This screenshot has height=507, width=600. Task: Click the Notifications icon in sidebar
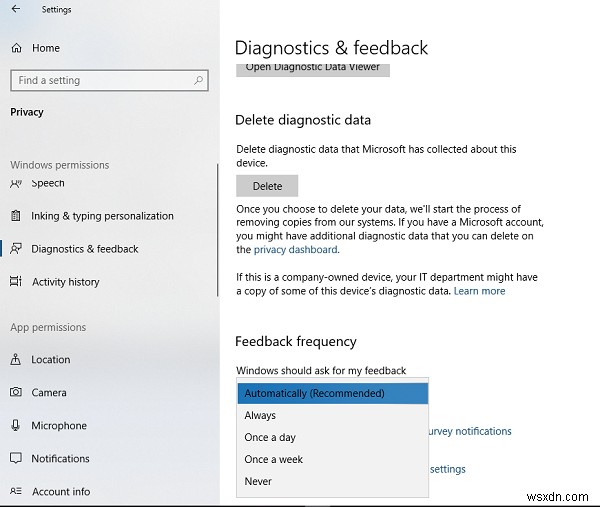click(x=16, y=459)
